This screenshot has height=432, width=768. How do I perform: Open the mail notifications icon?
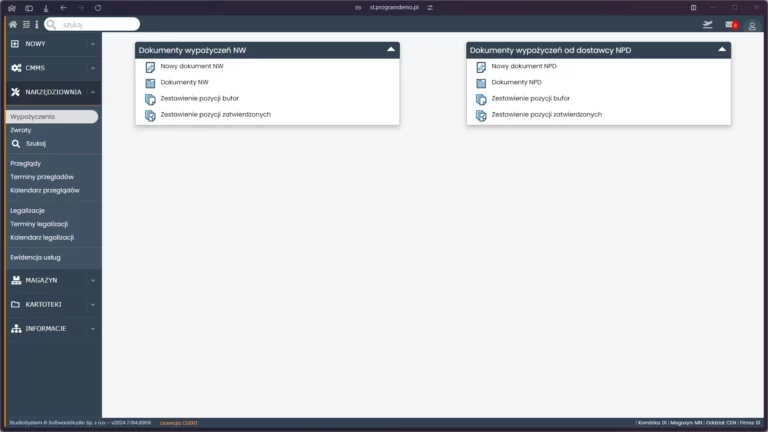pyautogui.click(x=732, y=25)
